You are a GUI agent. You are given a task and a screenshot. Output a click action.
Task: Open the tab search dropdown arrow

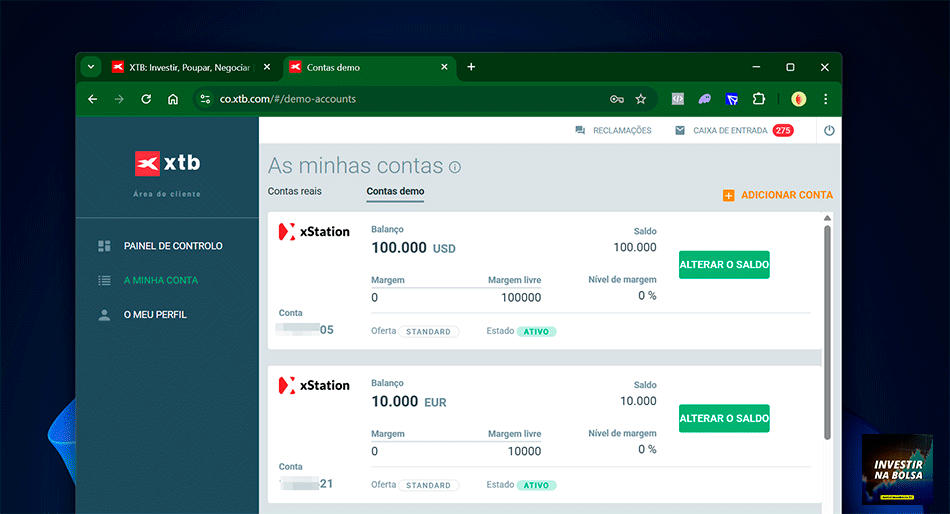click(91, 67)
